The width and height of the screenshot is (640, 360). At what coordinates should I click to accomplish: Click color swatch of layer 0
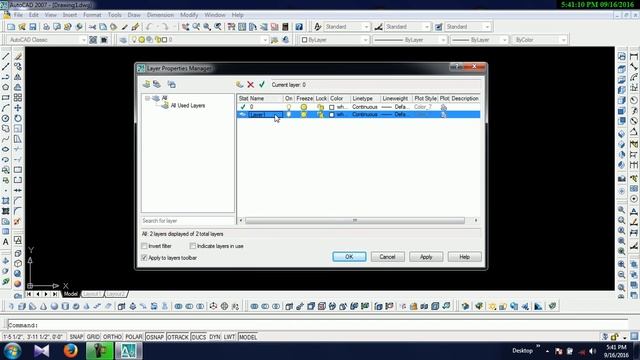click(x=332, y=107)
